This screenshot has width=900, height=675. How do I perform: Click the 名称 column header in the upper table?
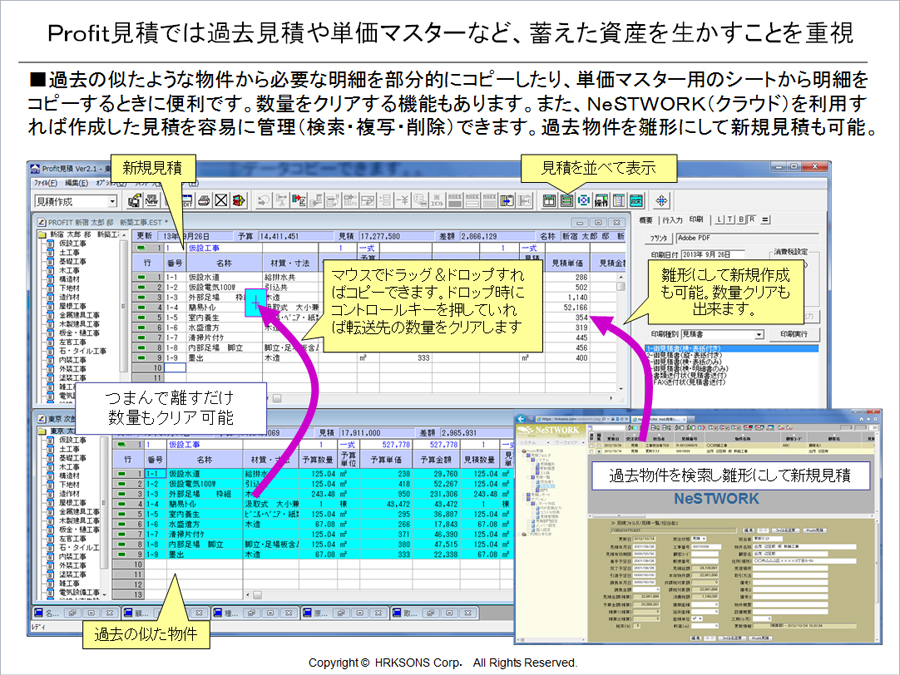(224, 263)
